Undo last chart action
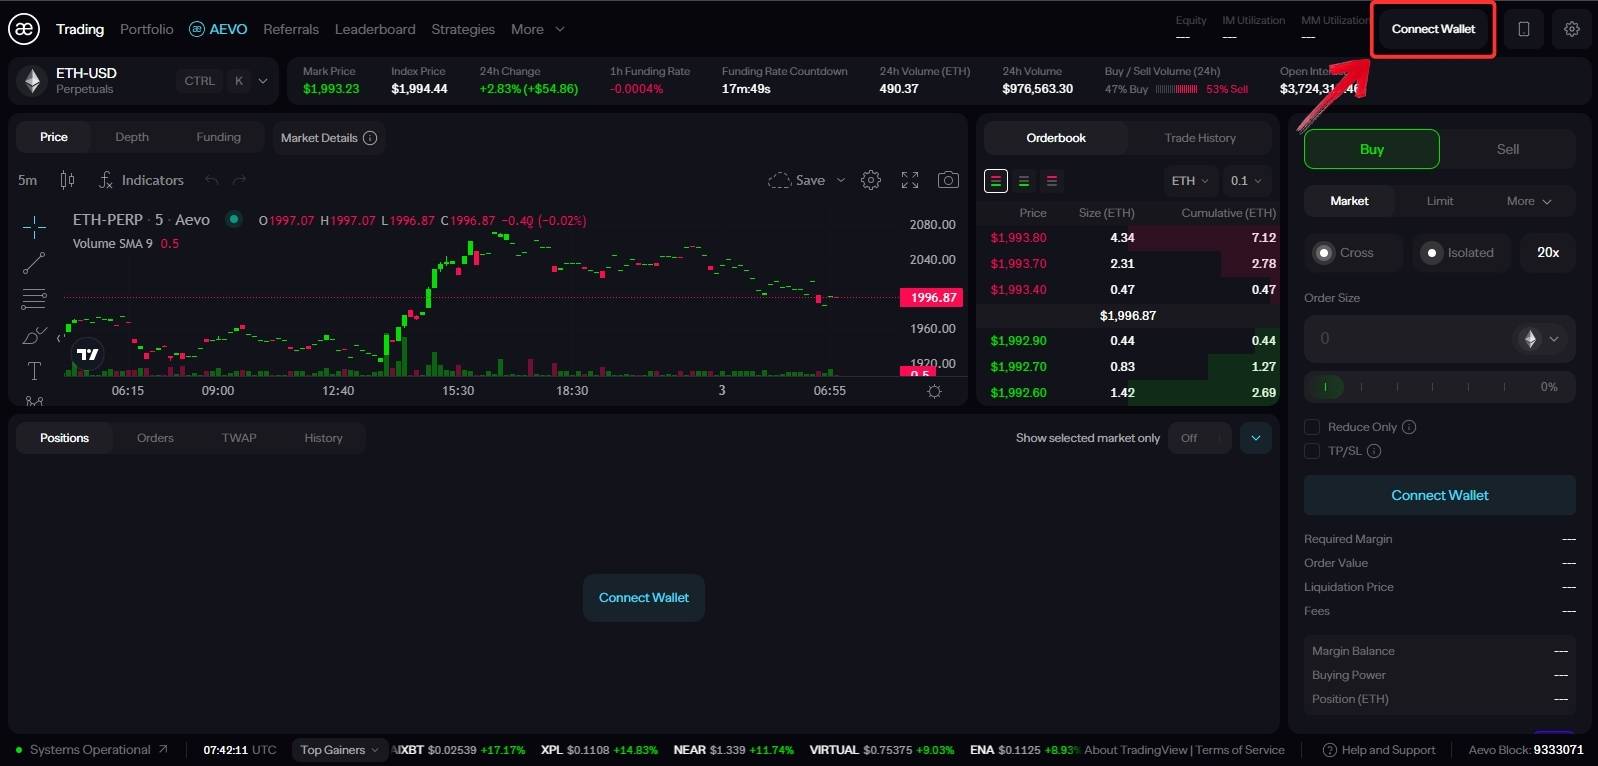Image resolution: width=1598 pixels, height=766 pixels. [211, 180]
